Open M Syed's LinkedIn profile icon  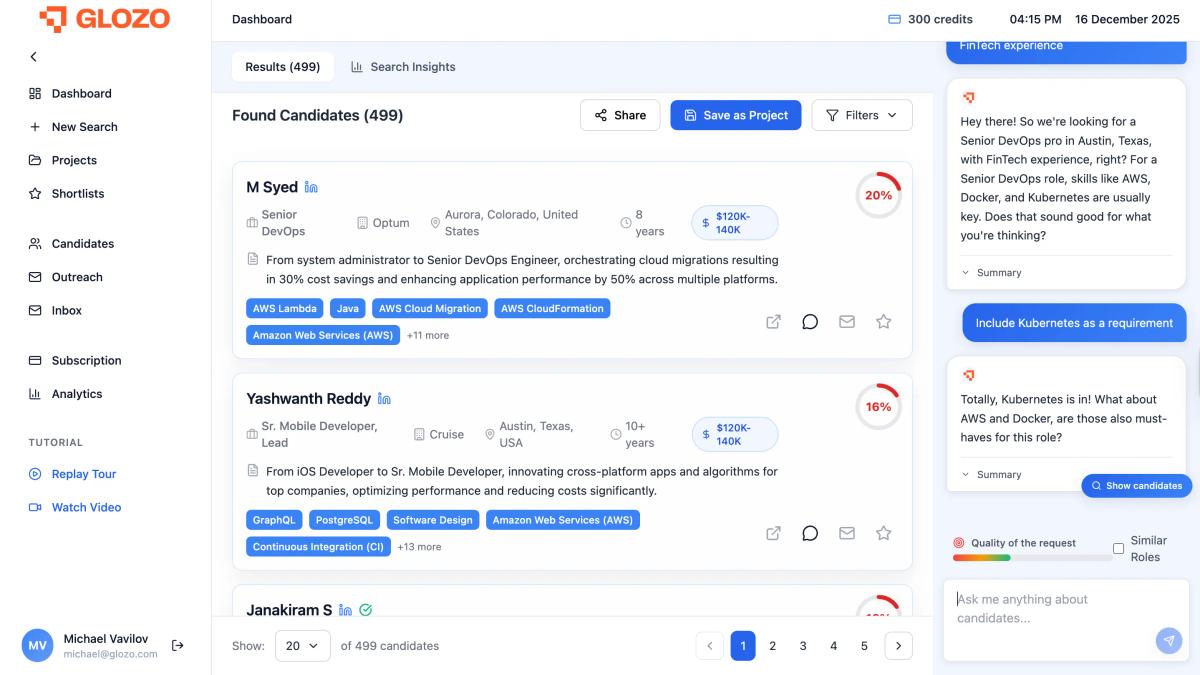(310, 187)
